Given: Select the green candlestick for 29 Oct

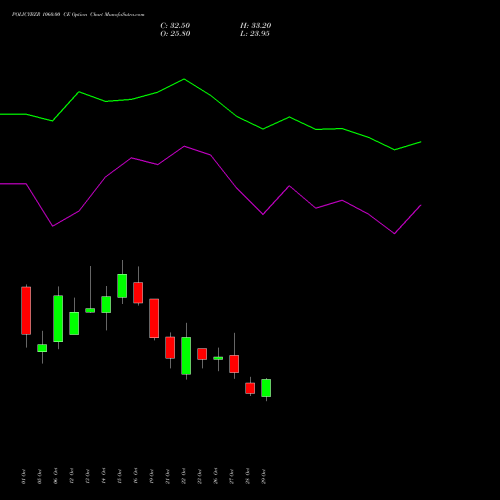Looking at the screenshot, I should [266, 388].
